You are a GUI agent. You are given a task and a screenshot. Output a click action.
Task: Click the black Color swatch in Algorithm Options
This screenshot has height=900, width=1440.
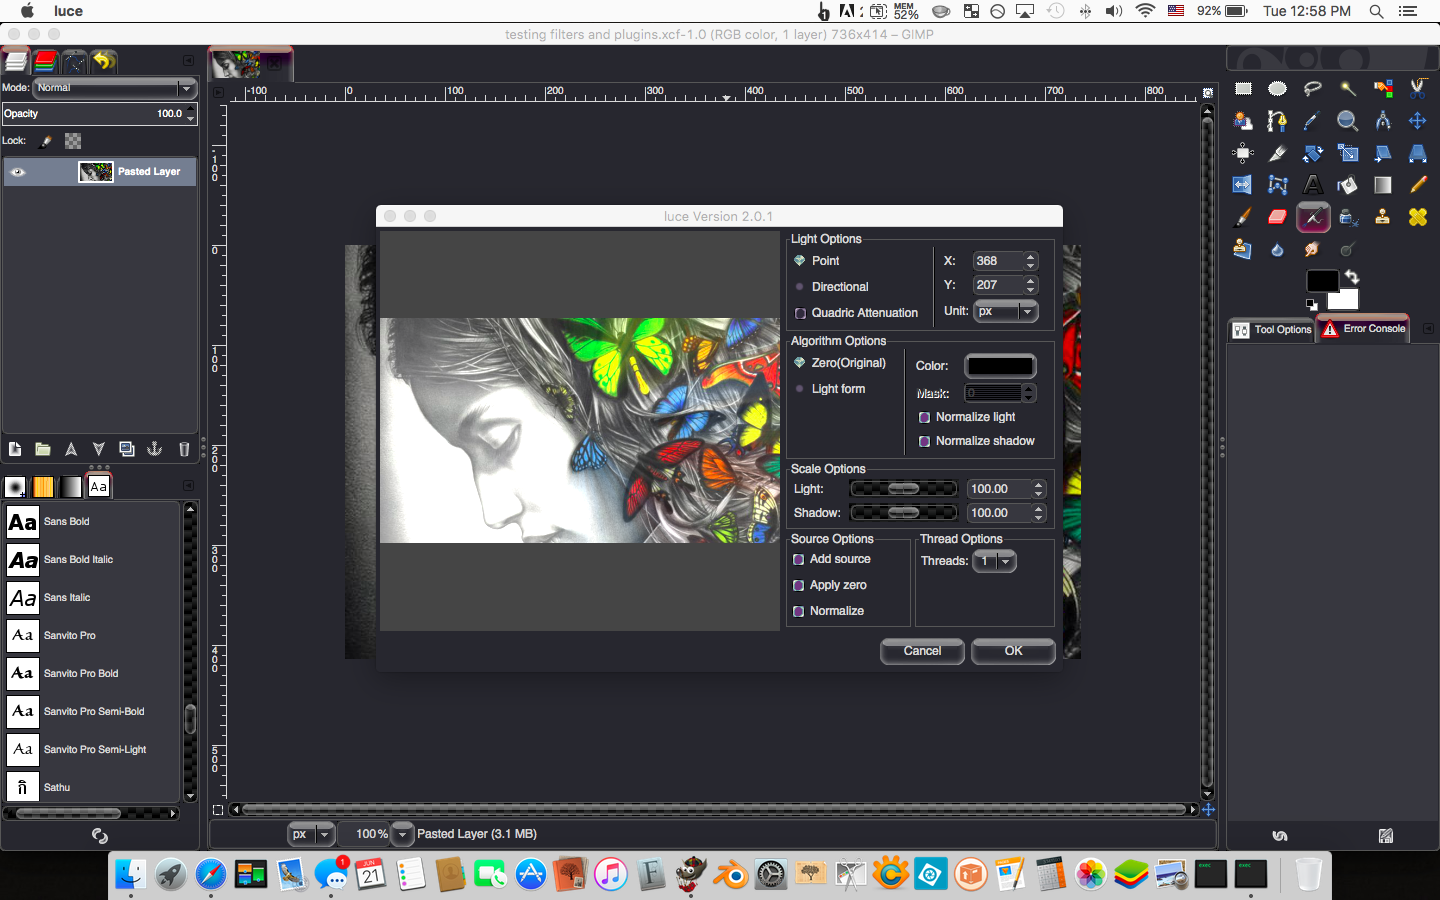[999, 365]
